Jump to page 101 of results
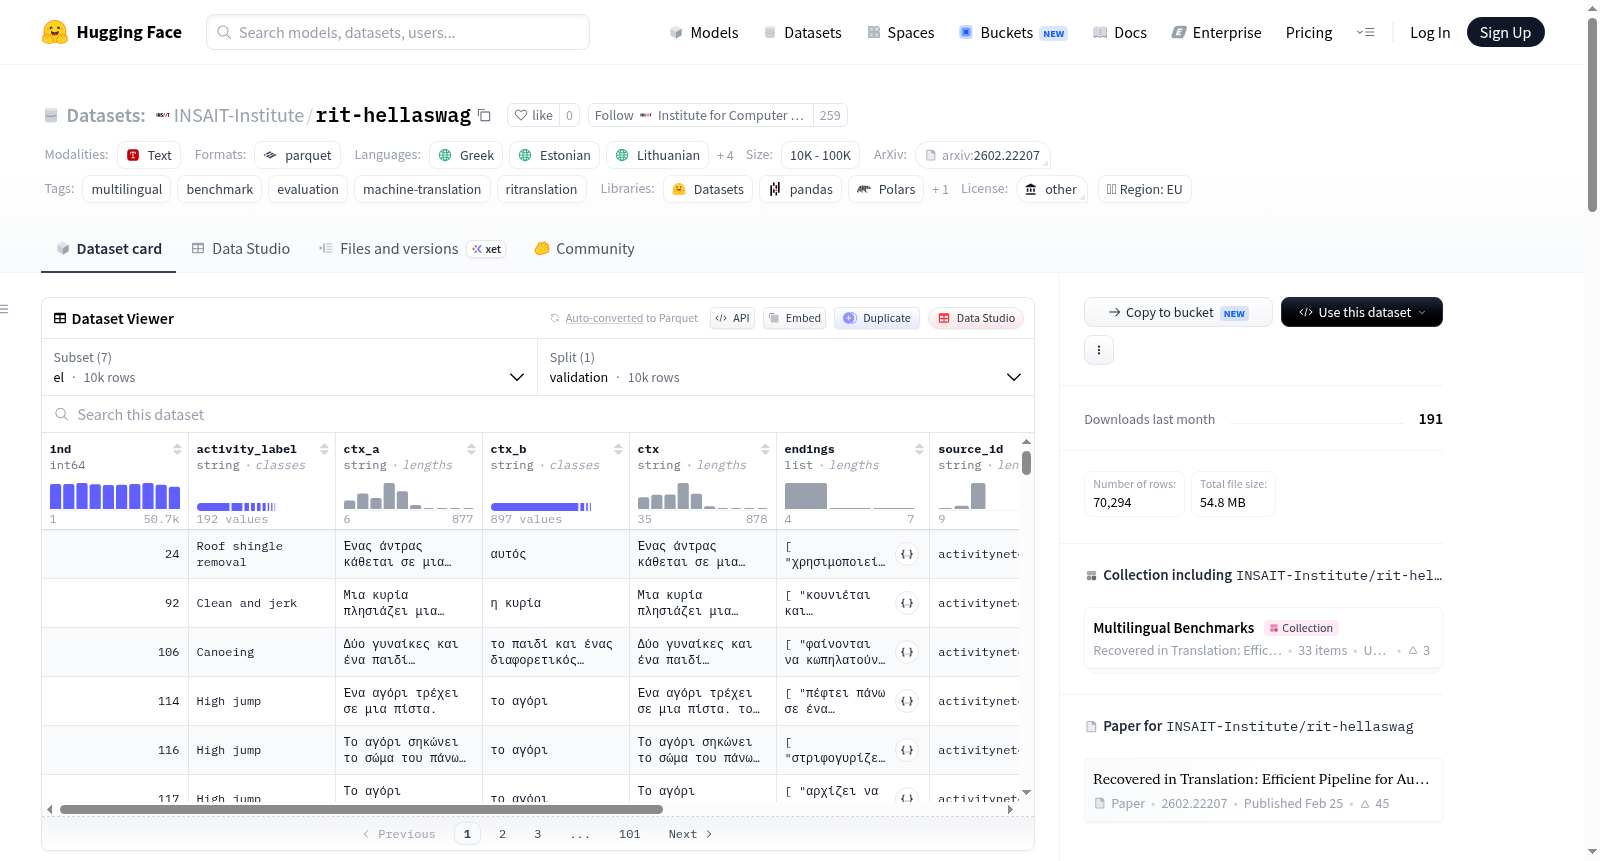The image size is (1600, 861). click(630, 834)
